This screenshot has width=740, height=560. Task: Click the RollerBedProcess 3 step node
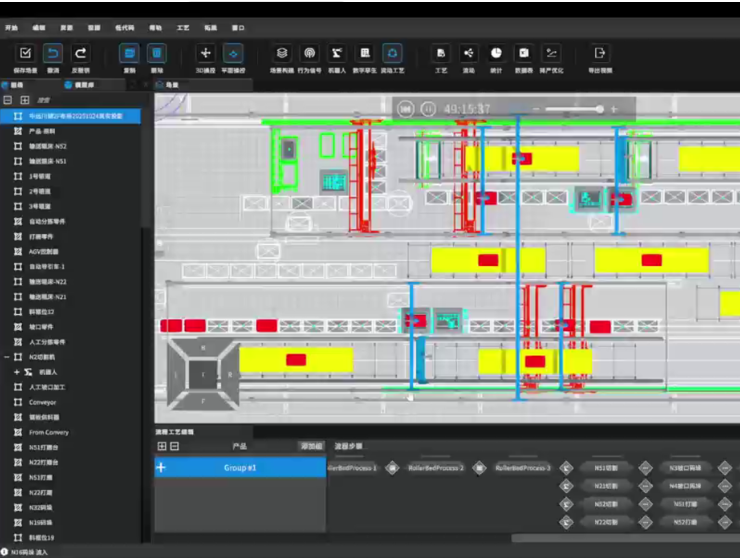point(522,468)
